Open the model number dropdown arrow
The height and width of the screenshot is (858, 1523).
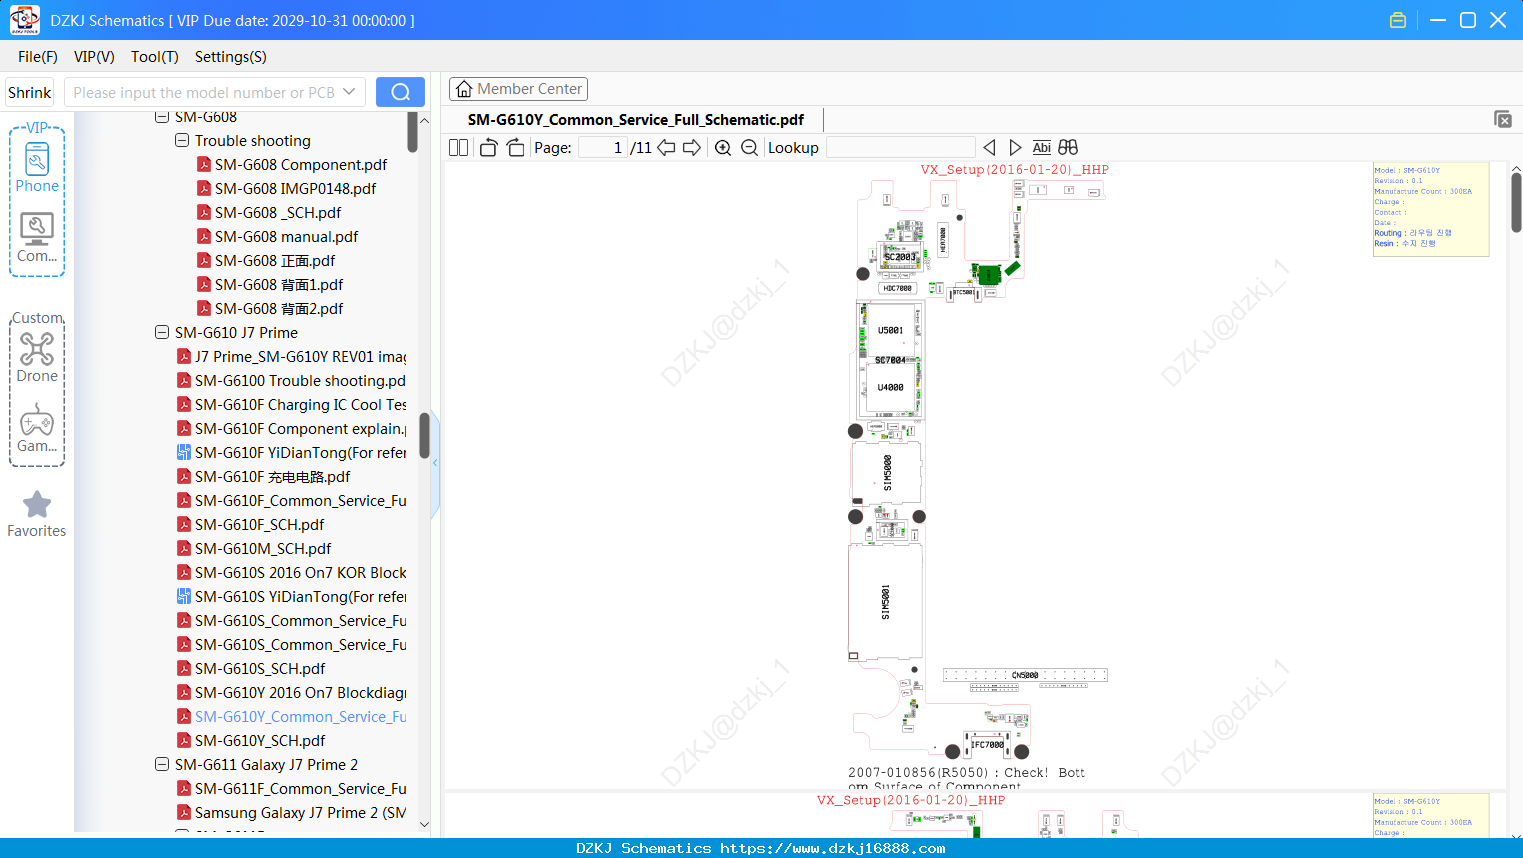point(349,92)
